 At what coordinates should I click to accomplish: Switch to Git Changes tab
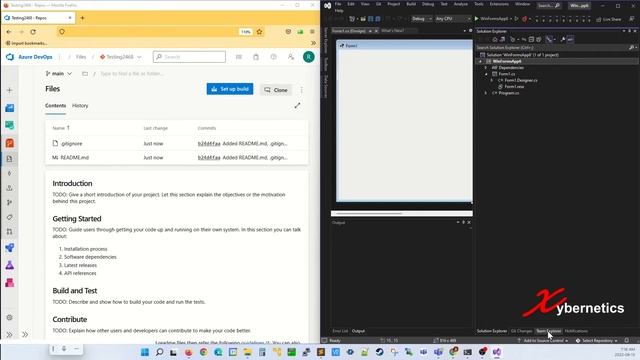(521, 331)
